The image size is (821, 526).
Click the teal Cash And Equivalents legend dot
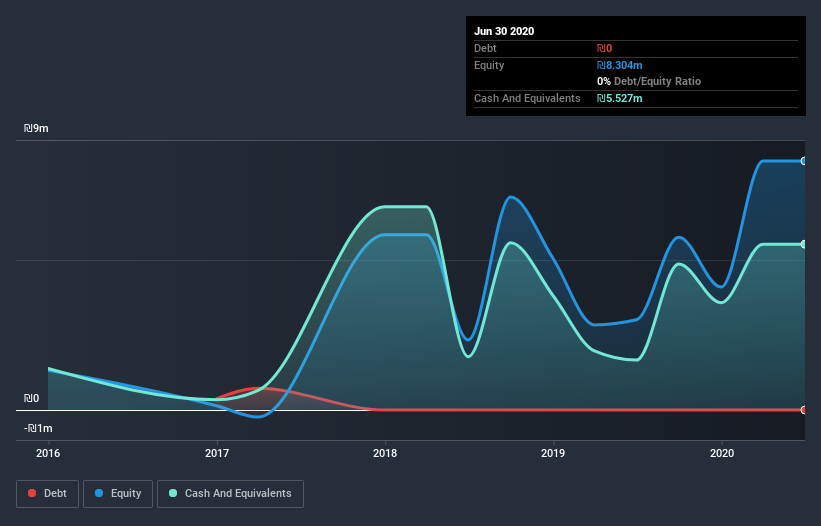[173, 493]
